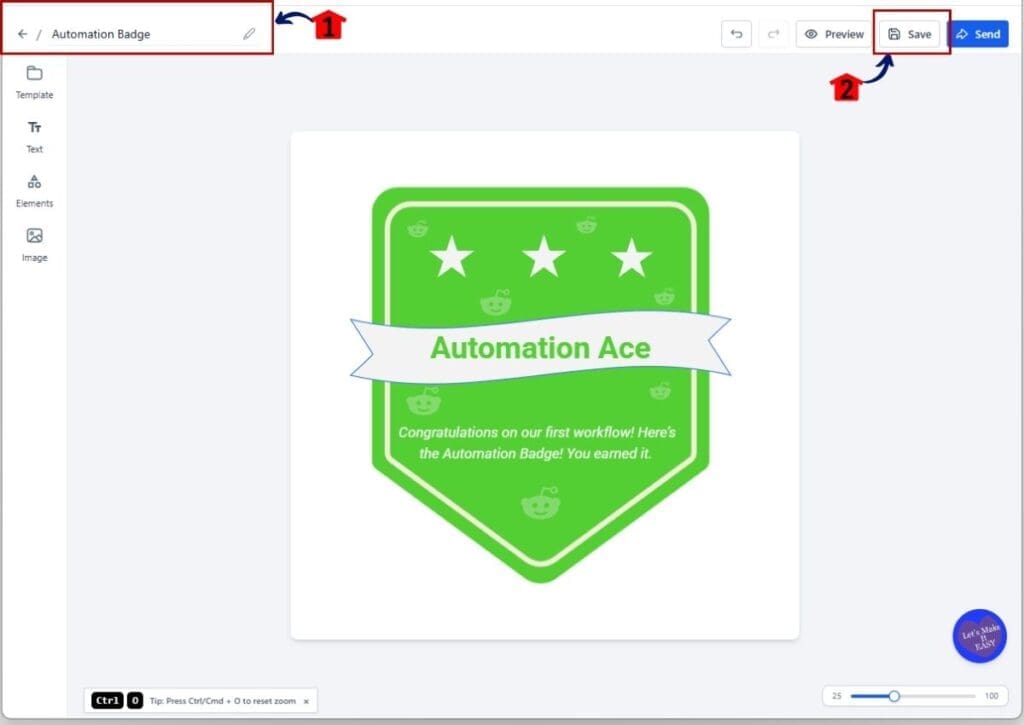Send the finished badge
The width and height of the screenshot is (1024, 725).
coord(979,33)
